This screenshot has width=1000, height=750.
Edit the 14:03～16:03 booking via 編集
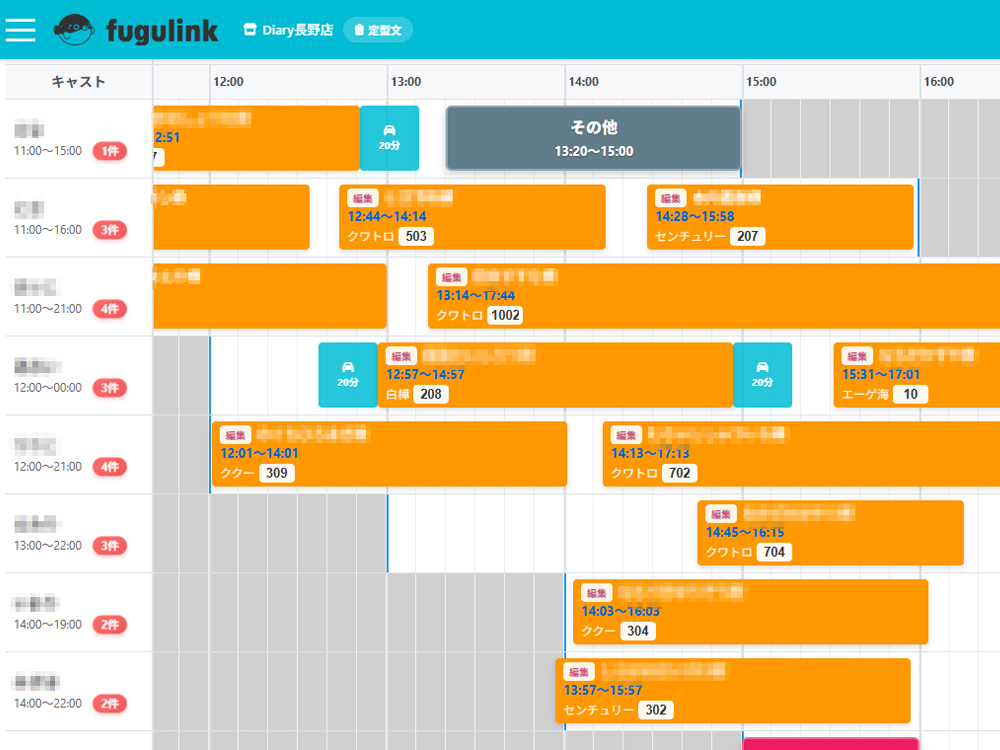pyautogui.click(x=597, y=593)
